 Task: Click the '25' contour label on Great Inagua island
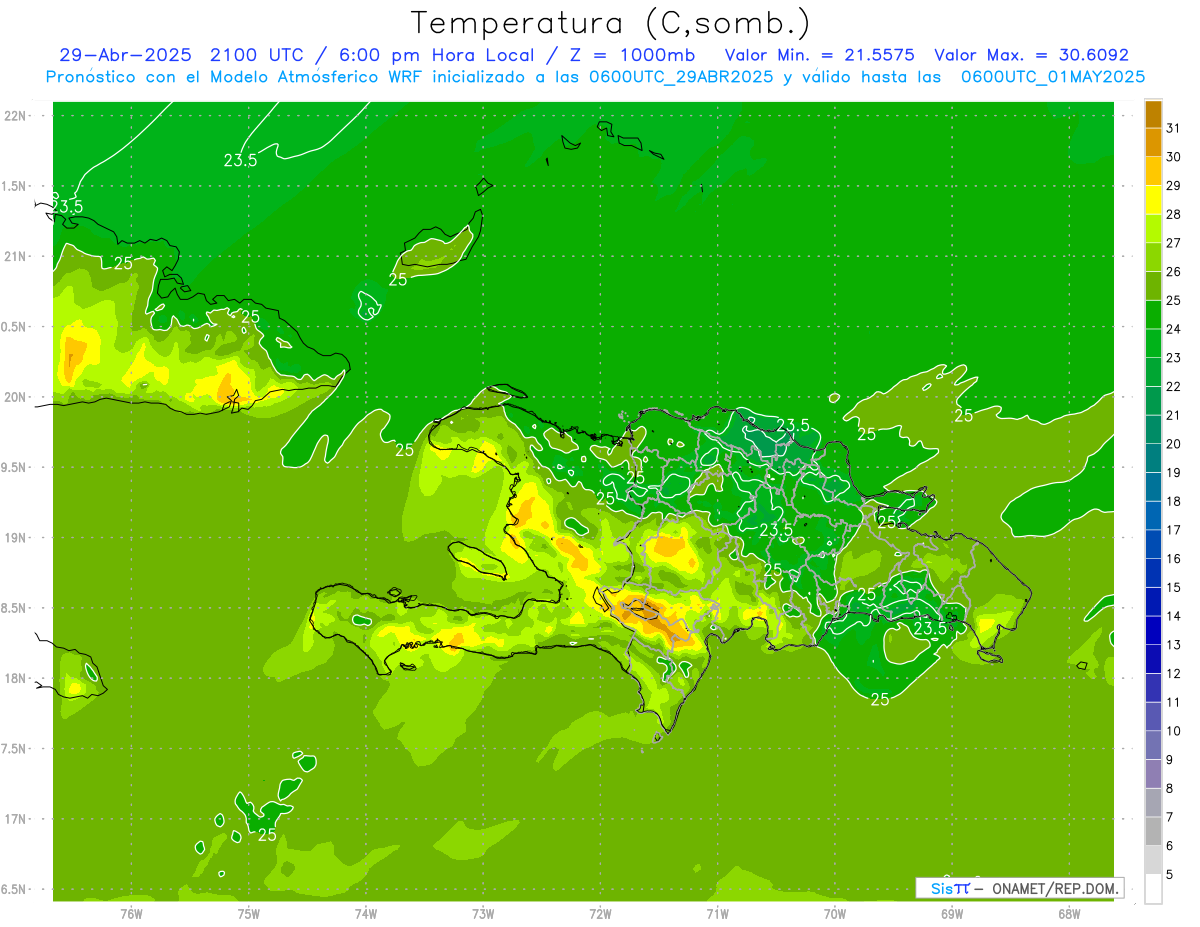[x=398, y=280]
